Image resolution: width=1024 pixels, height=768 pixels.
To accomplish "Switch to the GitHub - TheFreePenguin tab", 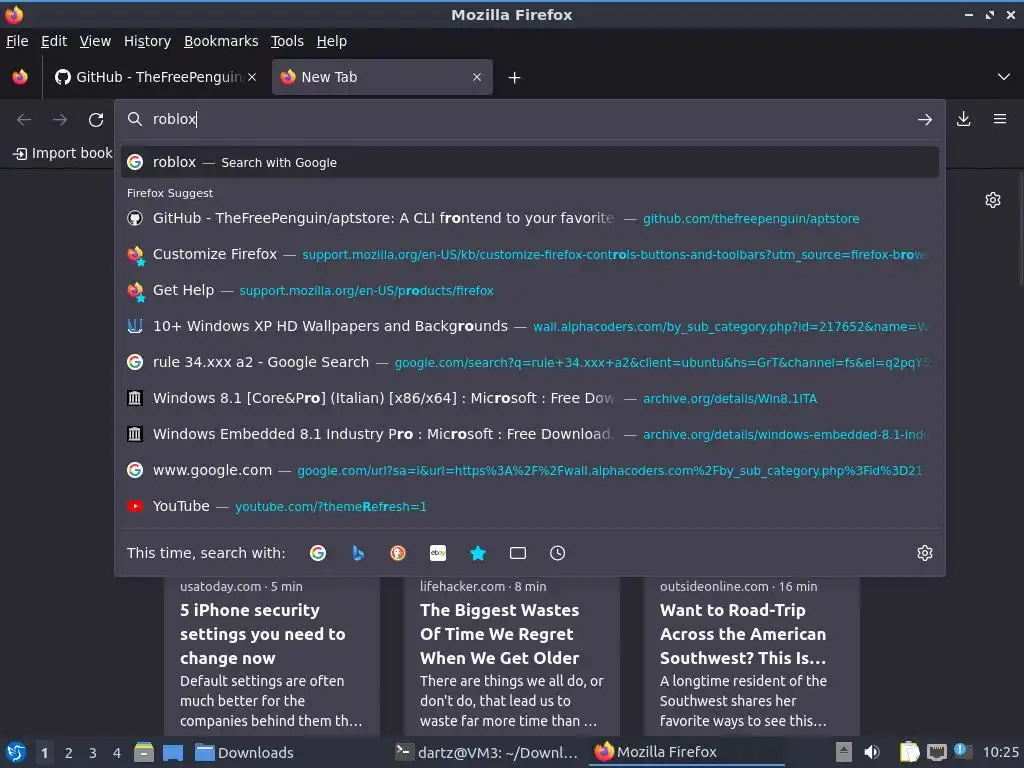I will click(155, 77).
